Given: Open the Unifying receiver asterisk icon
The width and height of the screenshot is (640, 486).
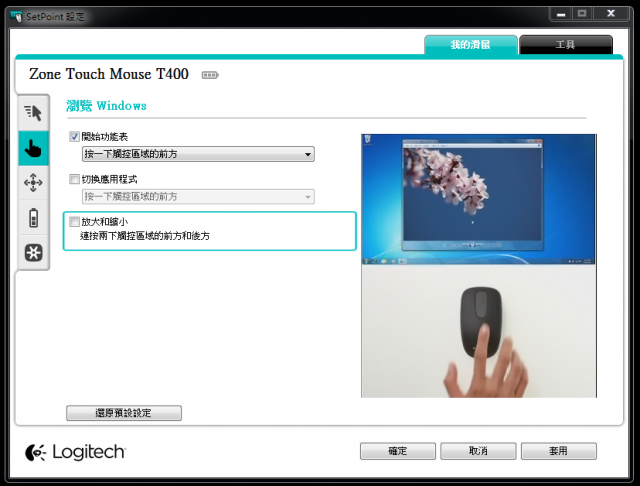Looking at the screenshot, I should click(33, 253).
